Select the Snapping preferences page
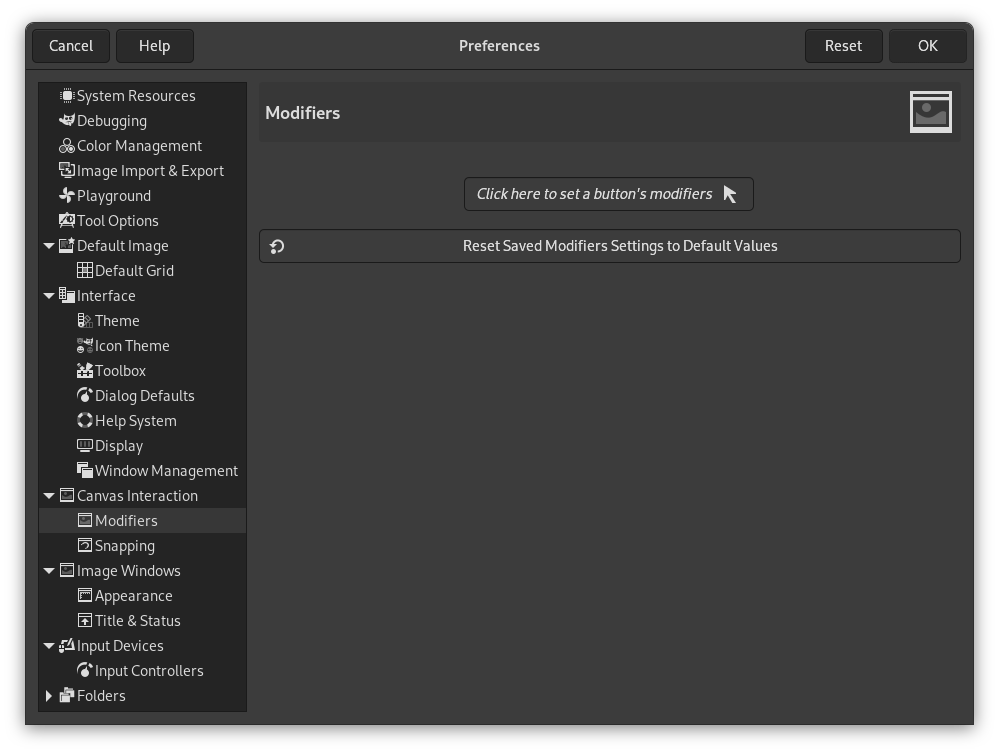 point(126,545)
